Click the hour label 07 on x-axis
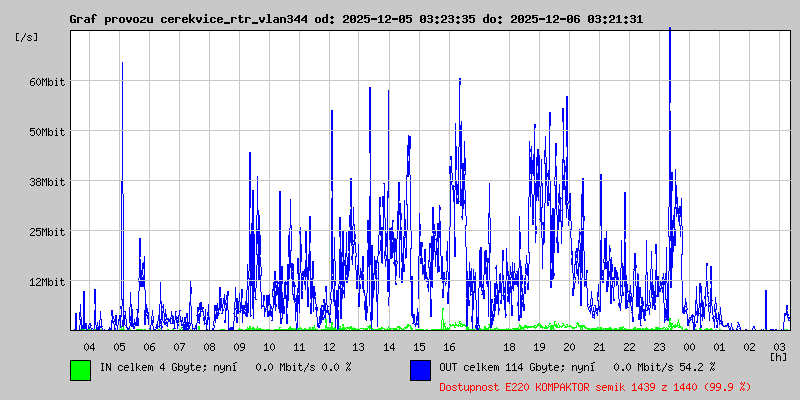The width and height of the screenshot is (800, 400). 180,347
